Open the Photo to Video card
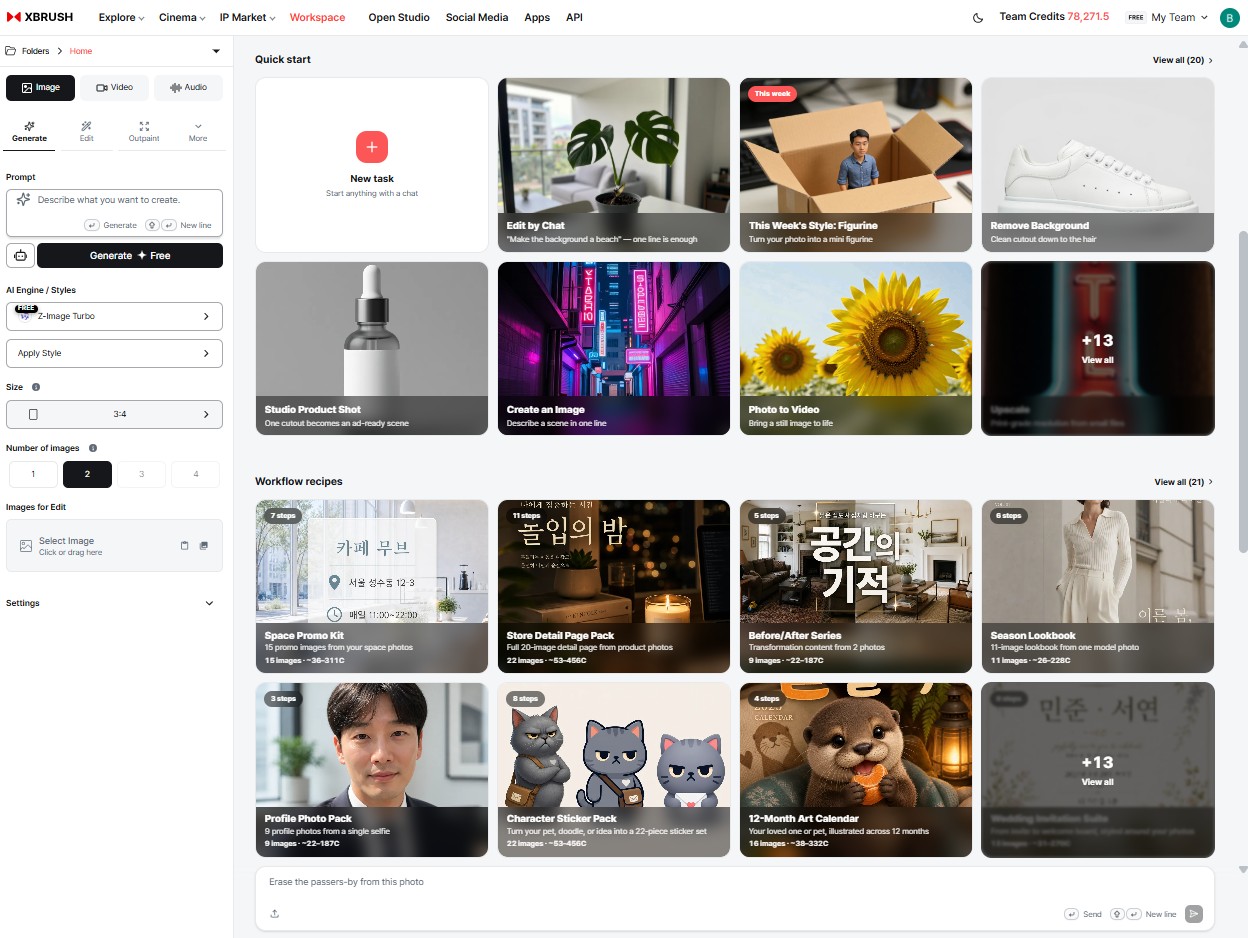Screen dimensions: 1248x938 coord(856,348)
